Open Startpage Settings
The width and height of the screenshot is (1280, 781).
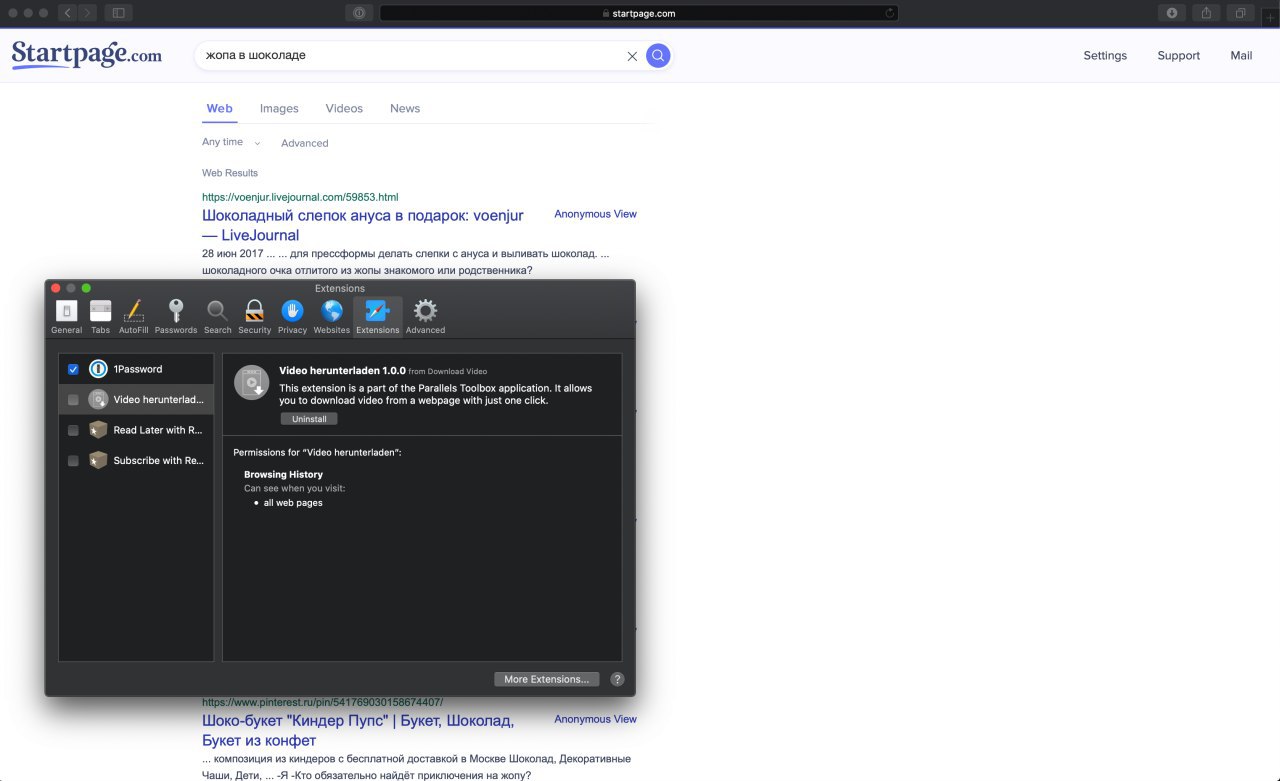click(x=1105, y=56)
